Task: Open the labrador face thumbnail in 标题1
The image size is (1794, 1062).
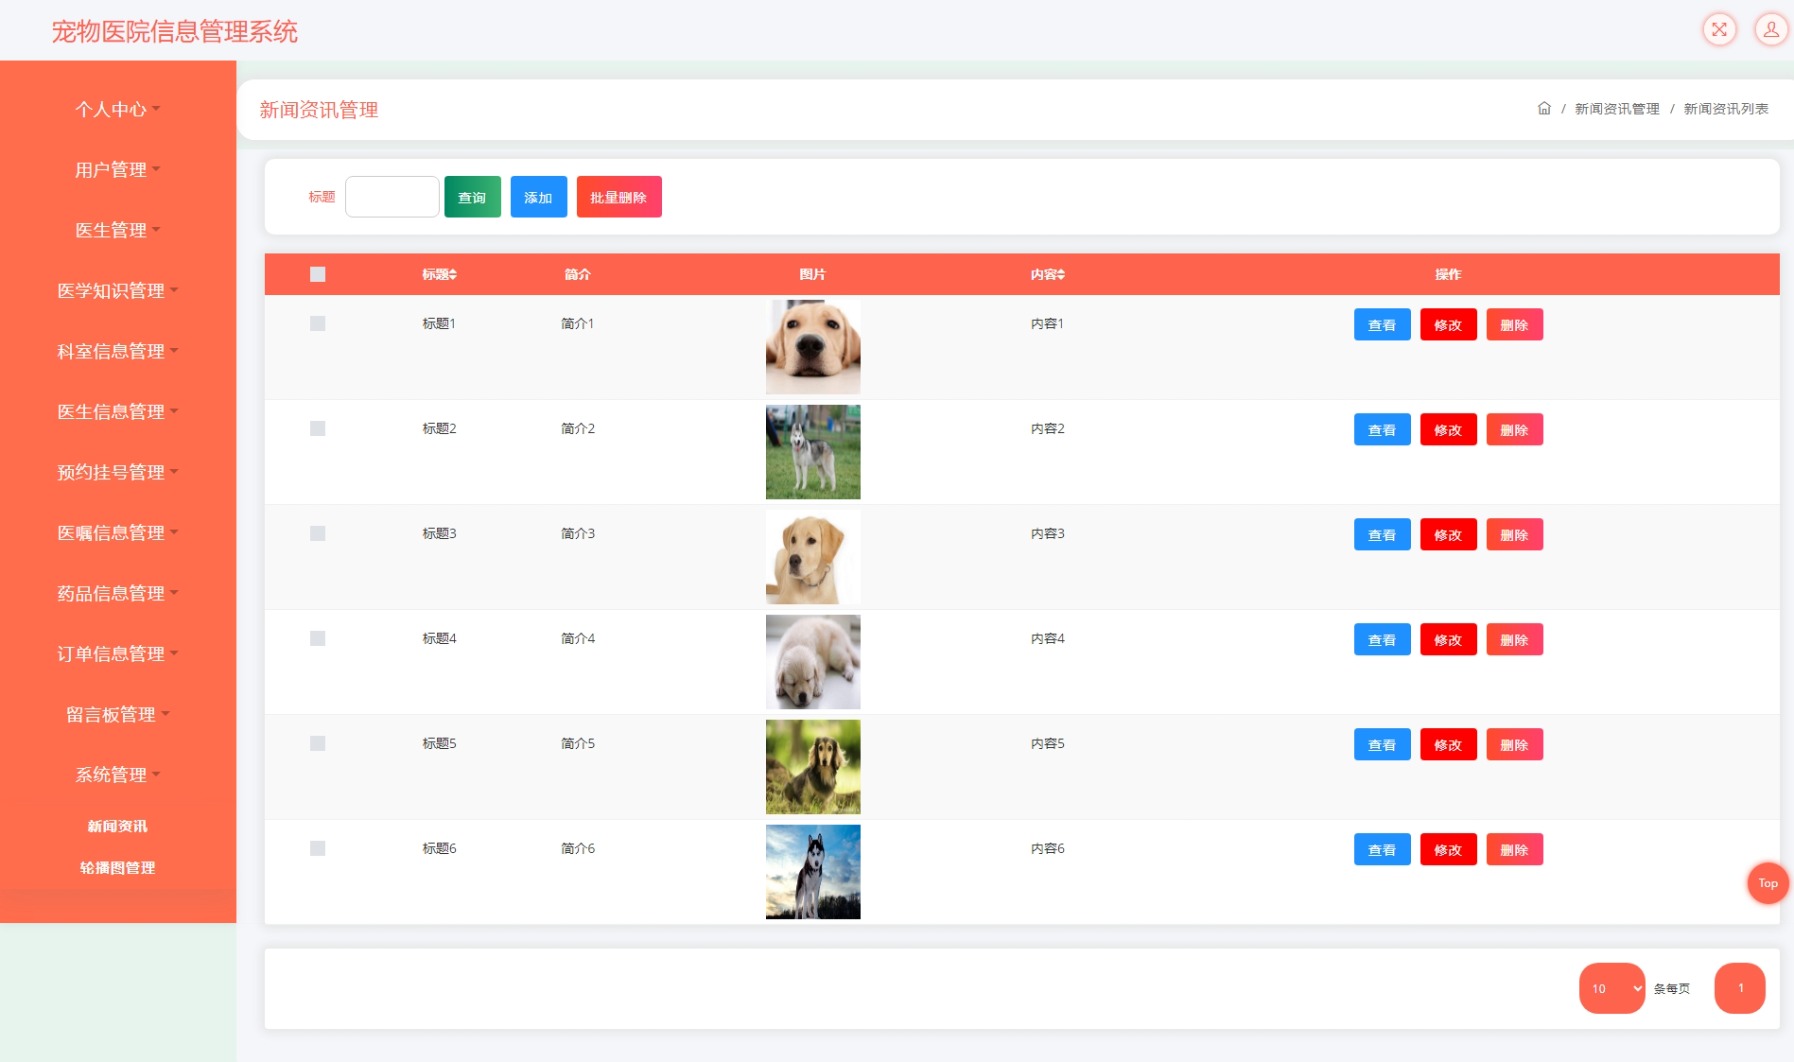Action: pos(813,347)
